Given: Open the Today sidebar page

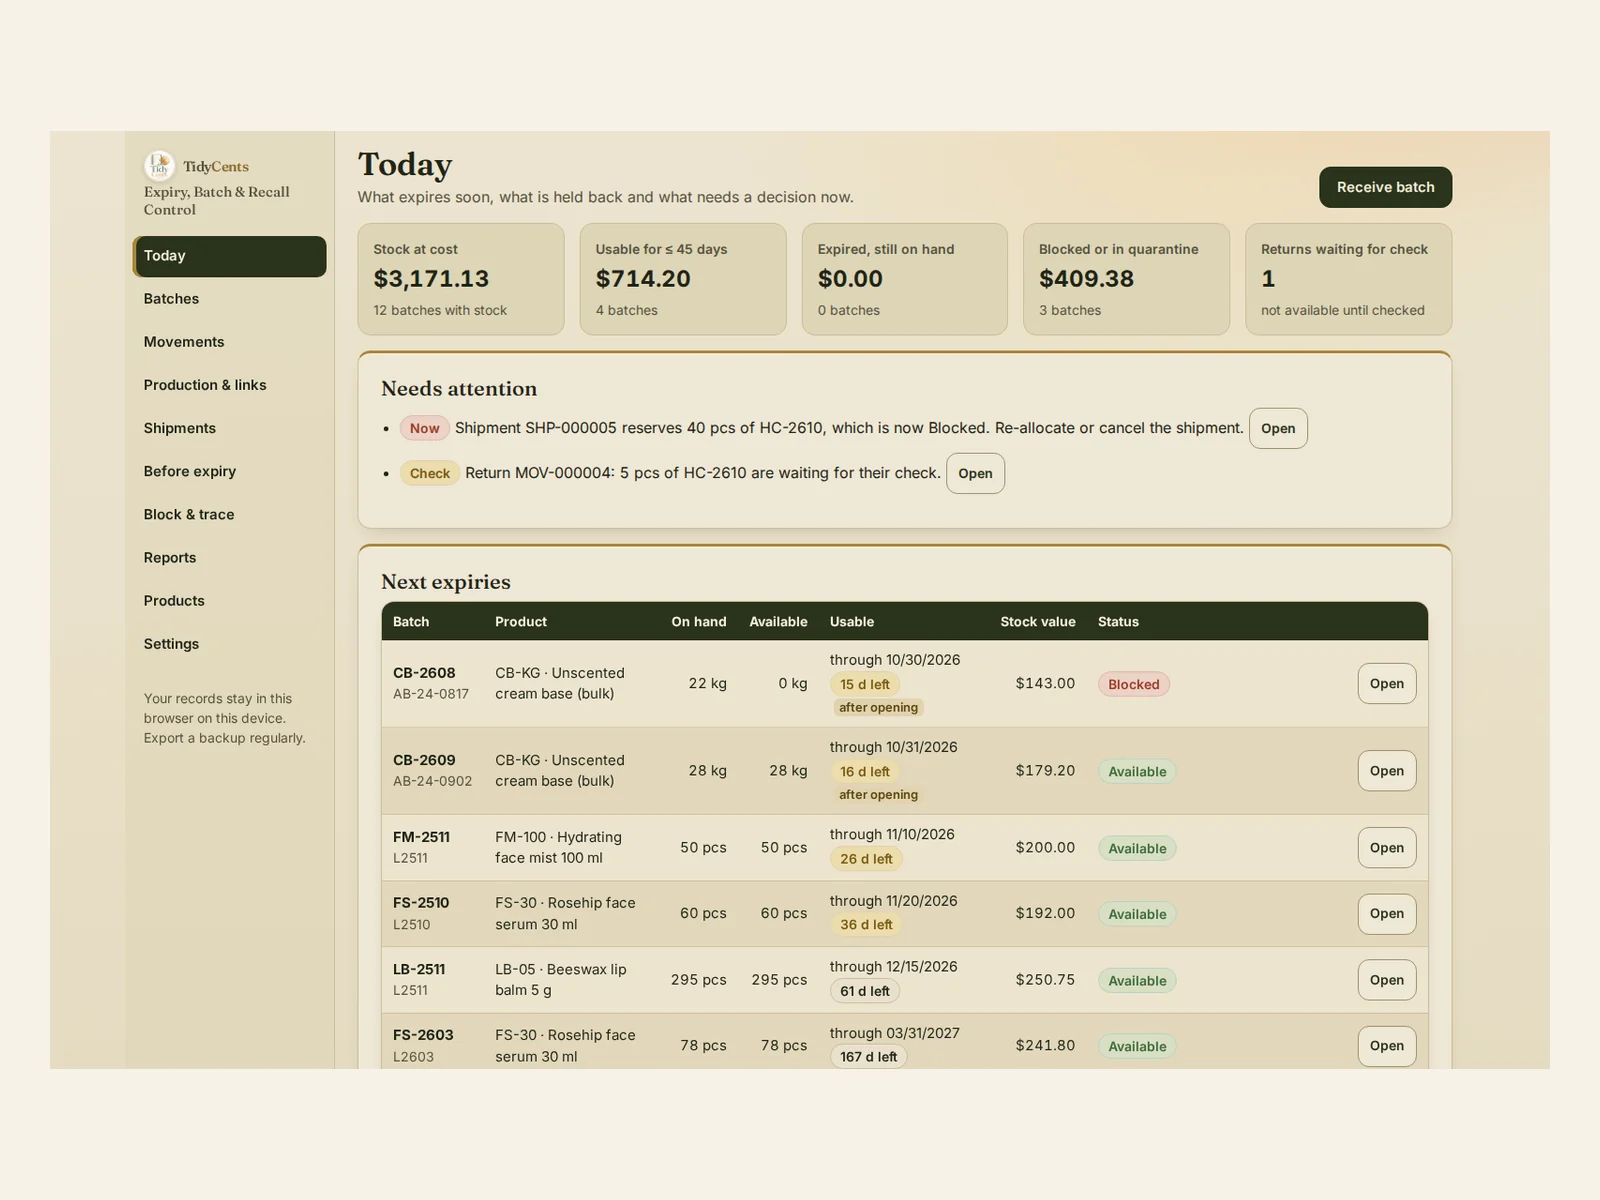Looking at the screenshot, I should click(x=230, y=256).
